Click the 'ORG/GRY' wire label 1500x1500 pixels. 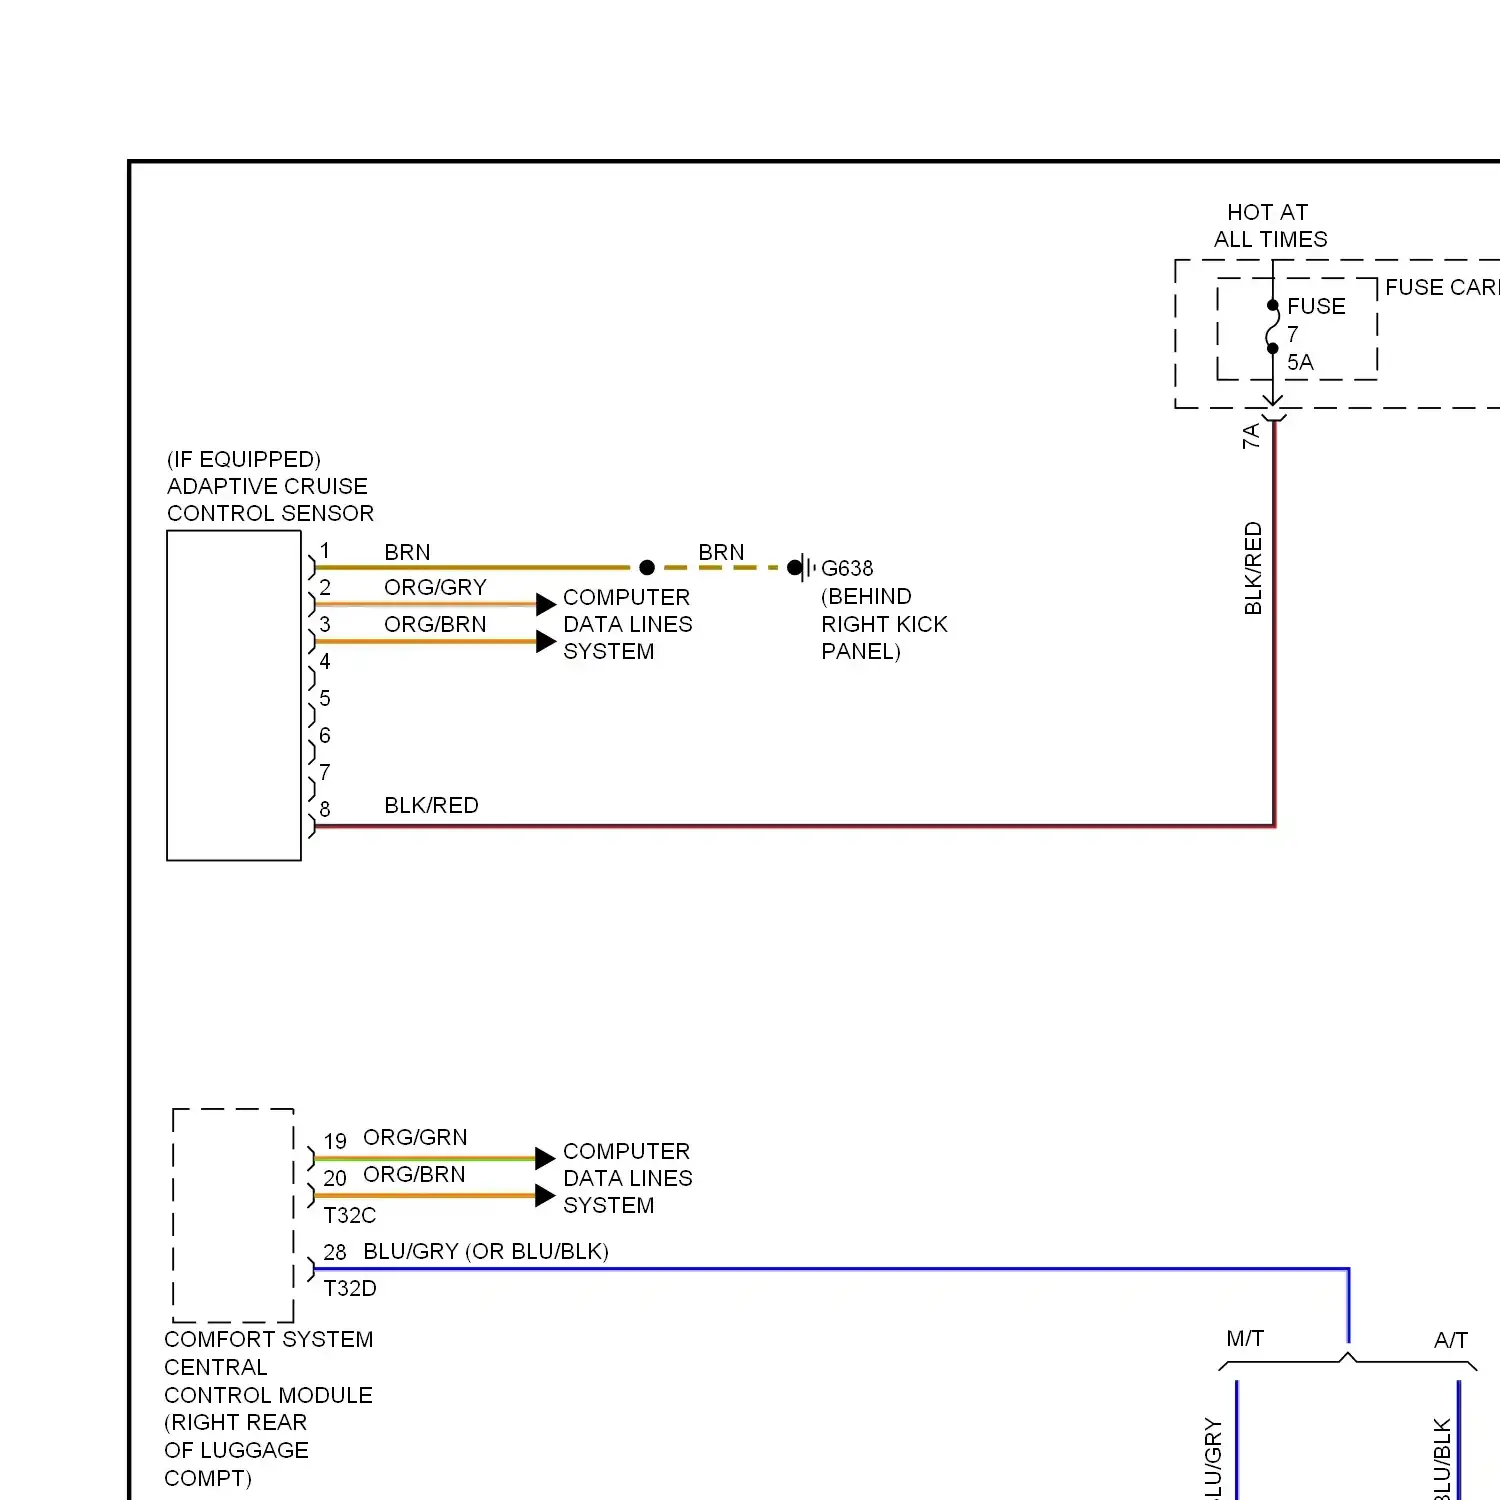tap(435, 587)
